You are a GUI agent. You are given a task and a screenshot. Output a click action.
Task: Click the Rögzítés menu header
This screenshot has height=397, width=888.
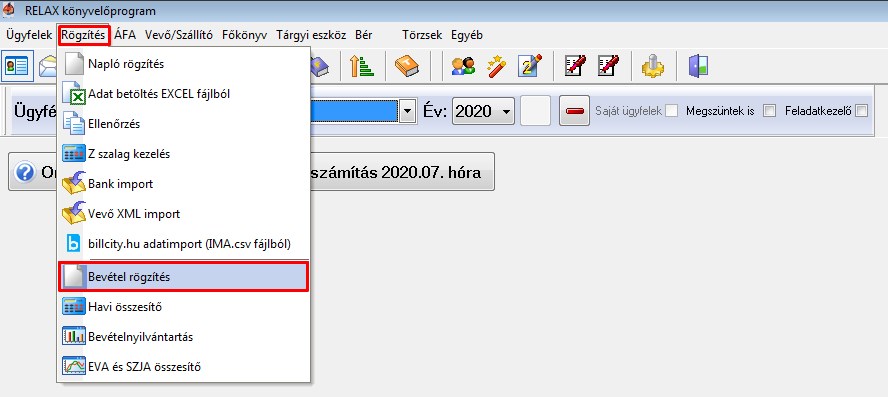(x=83, y=35)
